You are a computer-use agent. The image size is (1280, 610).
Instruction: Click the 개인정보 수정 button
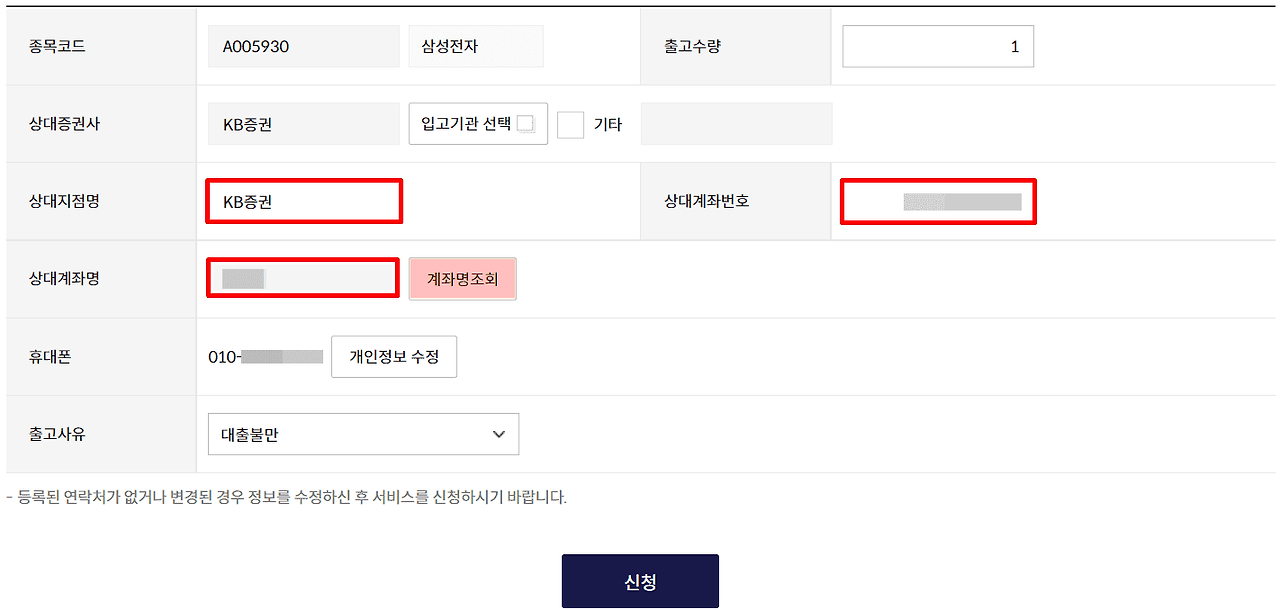pyautogui.click(x=394, y=357)
